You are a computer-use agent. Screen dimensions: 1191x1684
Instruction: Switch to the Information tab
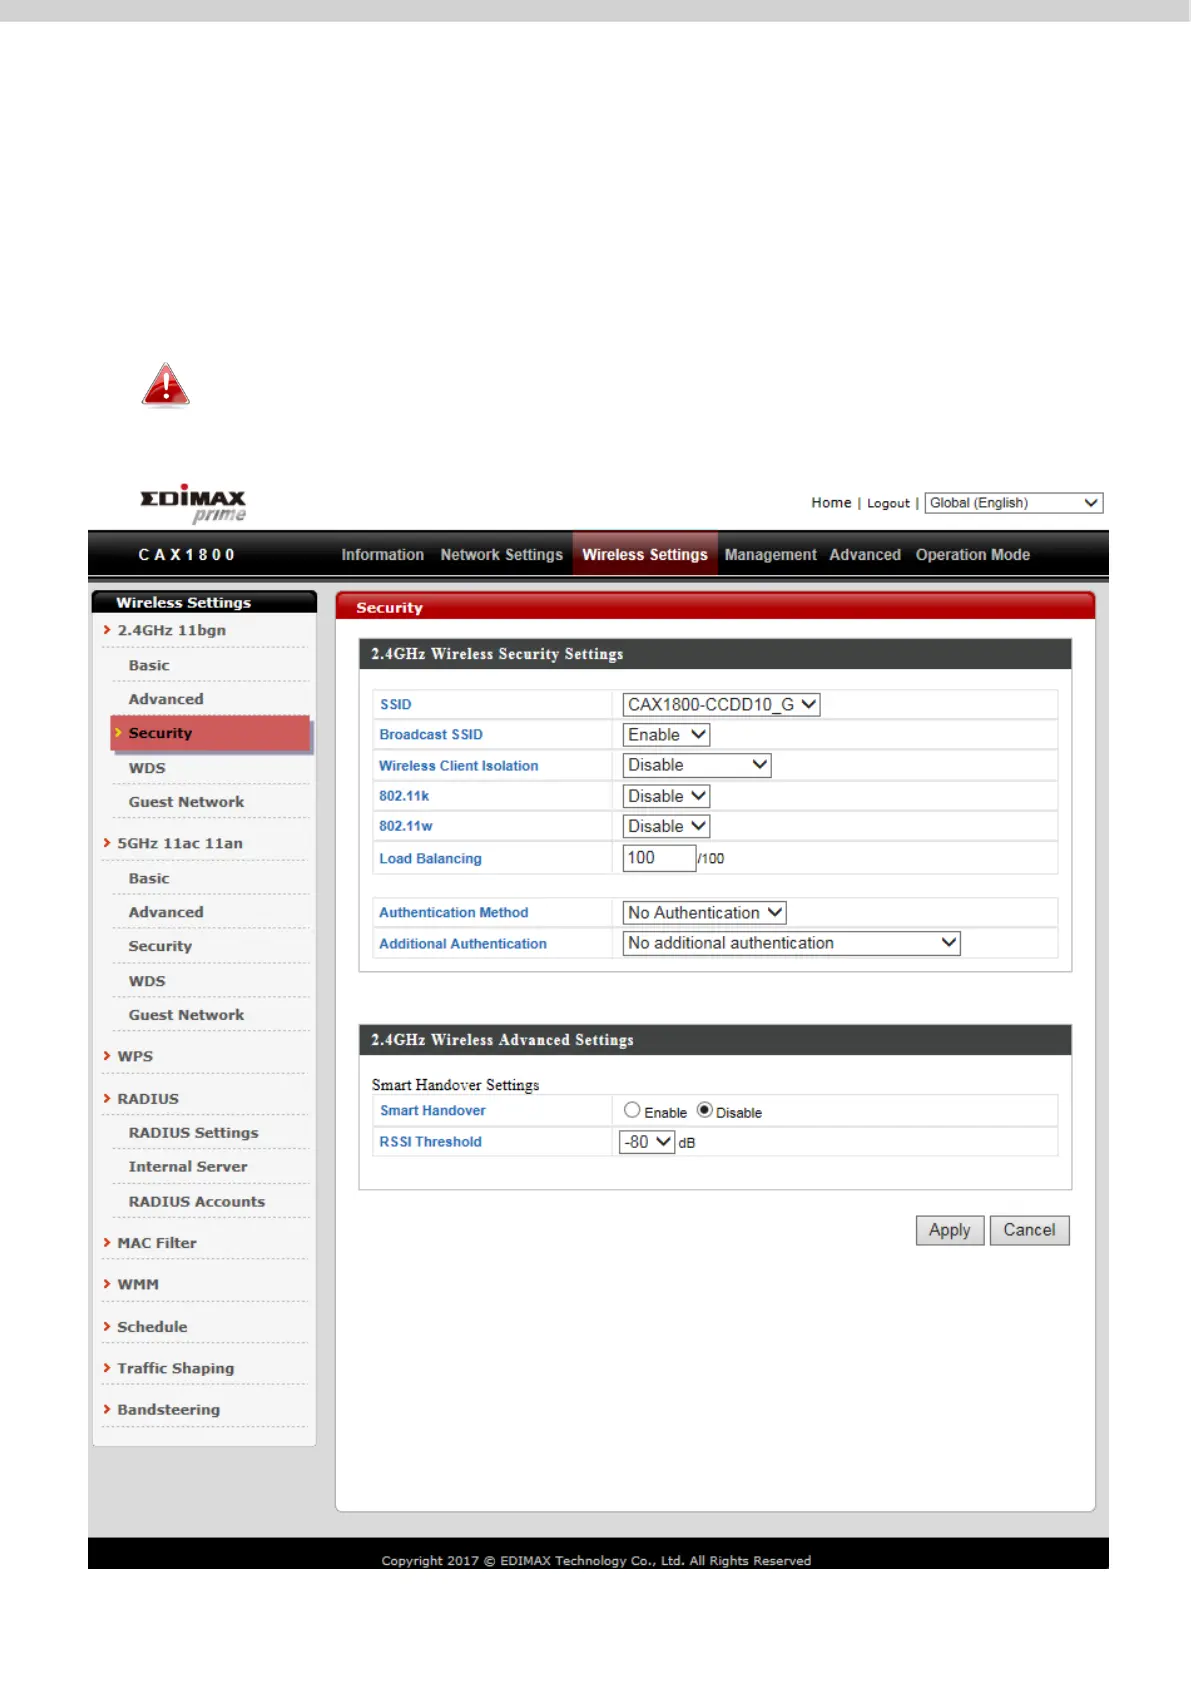(x=382, y=555)
